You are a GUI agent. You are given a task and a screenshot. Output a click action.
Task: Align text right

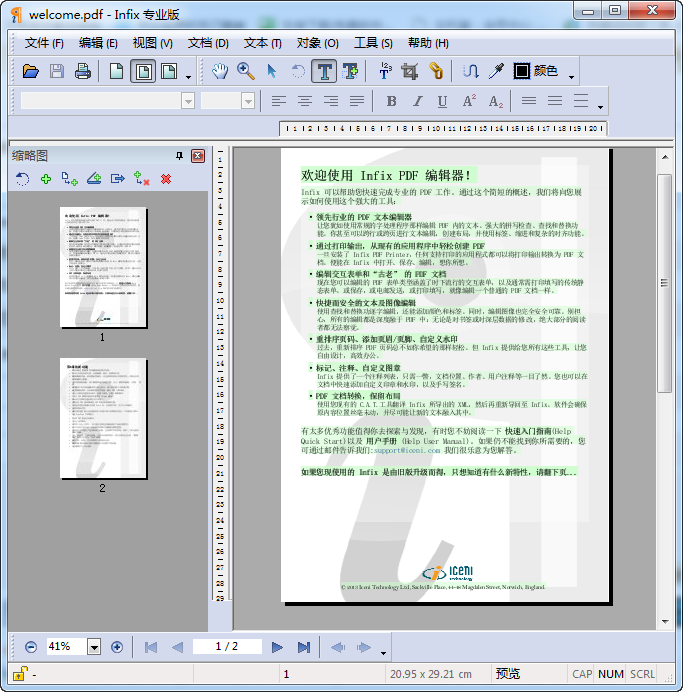click(x=331, y=101)
